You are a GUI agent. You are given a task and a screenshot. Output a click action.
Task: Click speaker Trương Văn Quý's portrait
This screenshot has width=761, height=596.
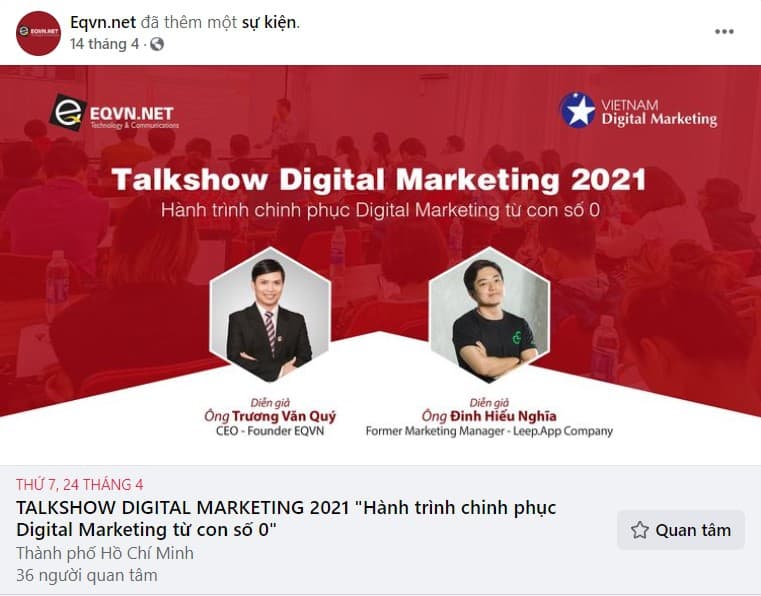click(270, 315)
